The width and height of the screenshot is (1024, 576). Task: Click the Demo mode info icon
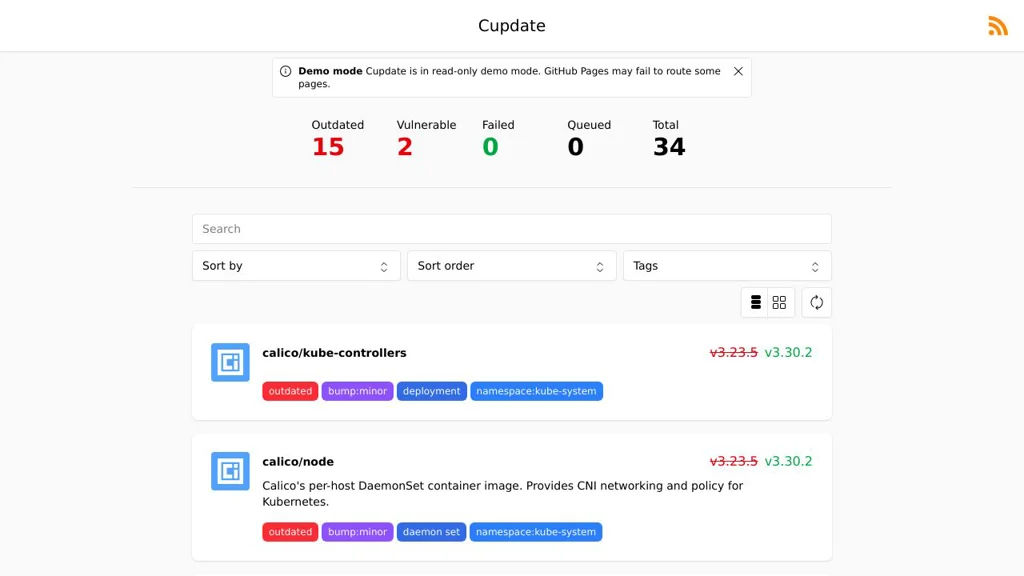coord(286,71)
